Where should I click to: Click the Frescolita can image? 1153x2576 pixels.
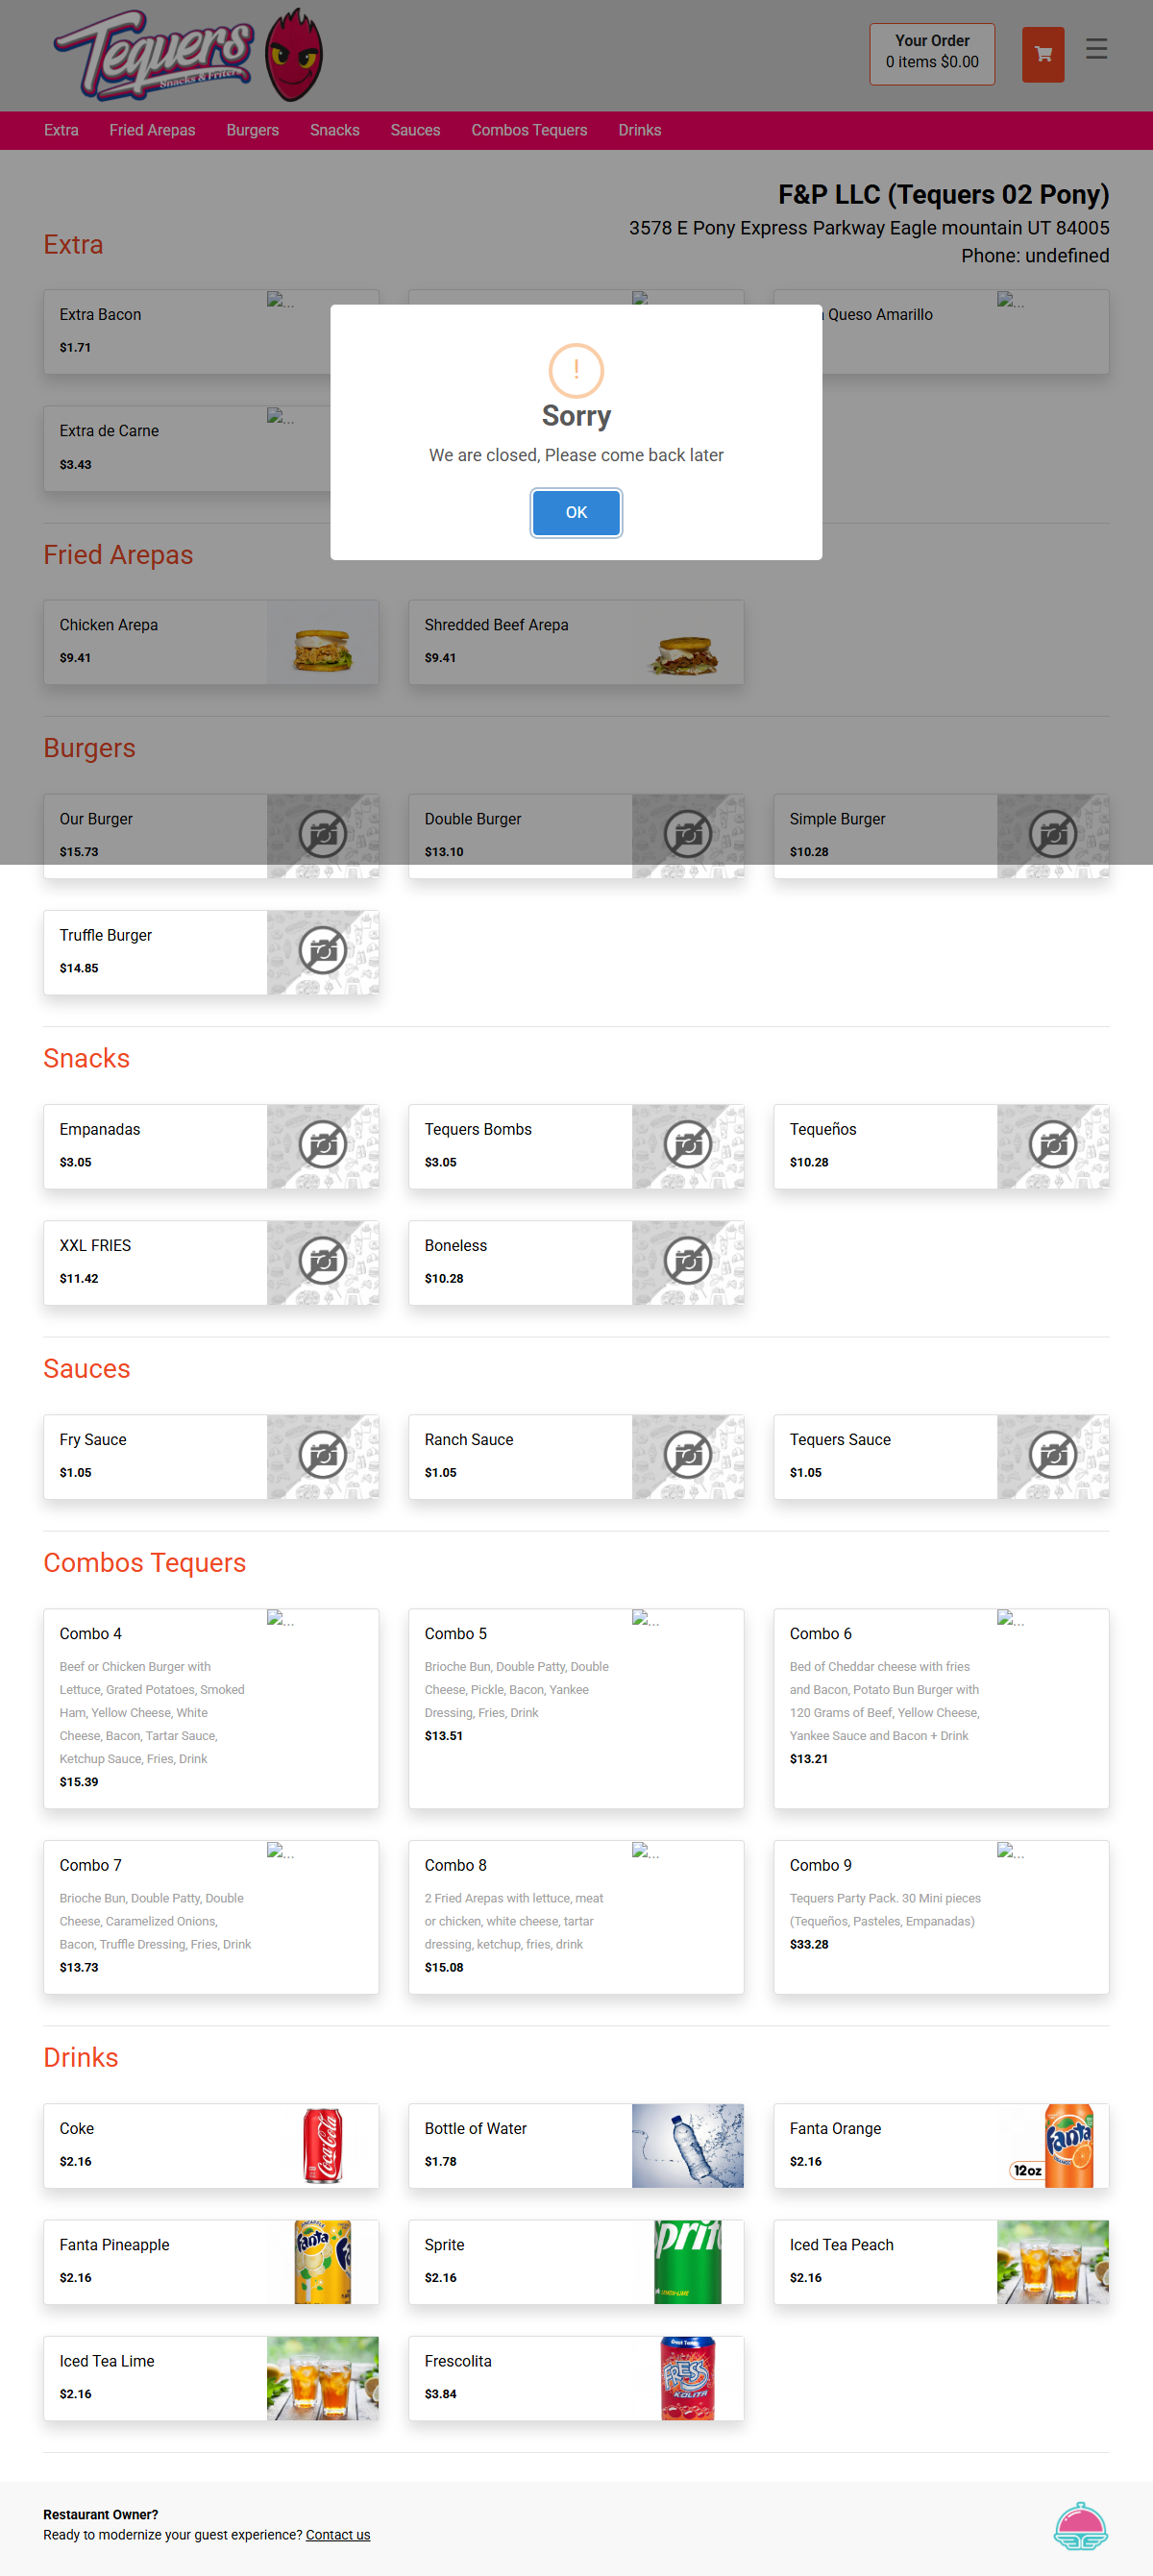coord(687,2378)
